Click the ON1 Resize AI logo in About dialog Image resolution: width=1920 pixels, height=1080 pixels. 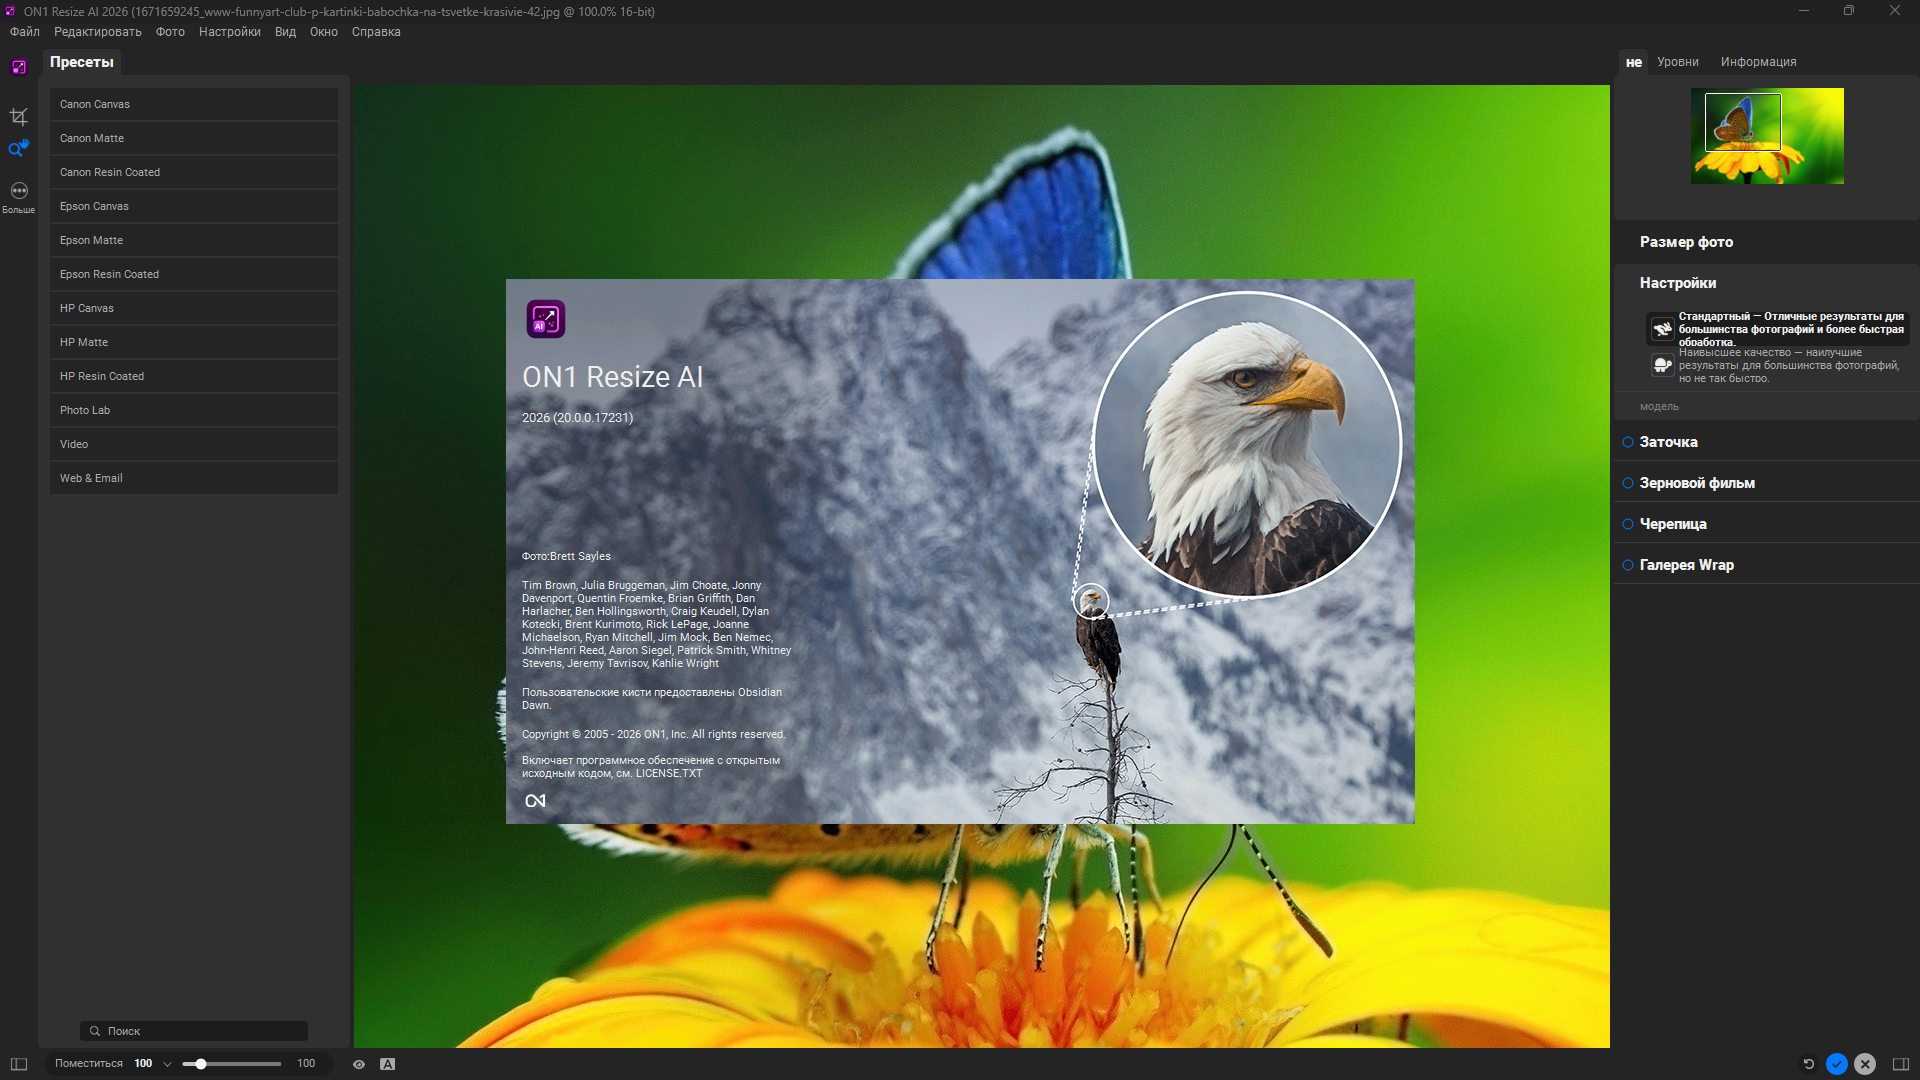[x=546, y=319]
